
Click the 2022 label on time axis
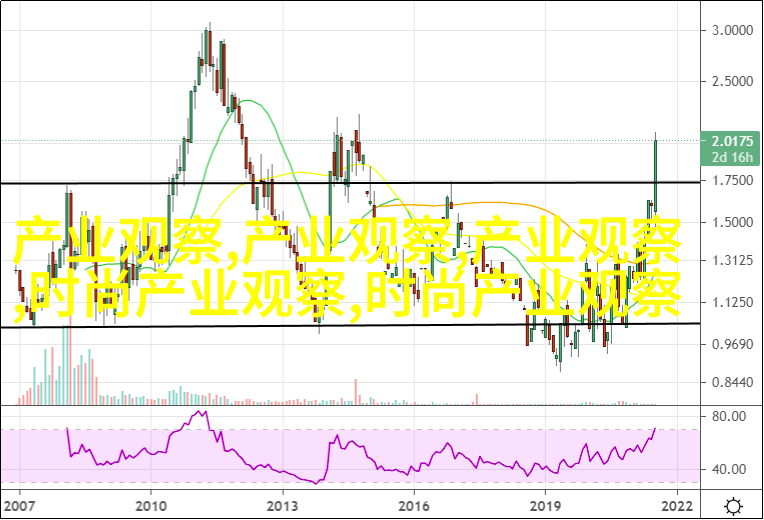coord(679,505)
